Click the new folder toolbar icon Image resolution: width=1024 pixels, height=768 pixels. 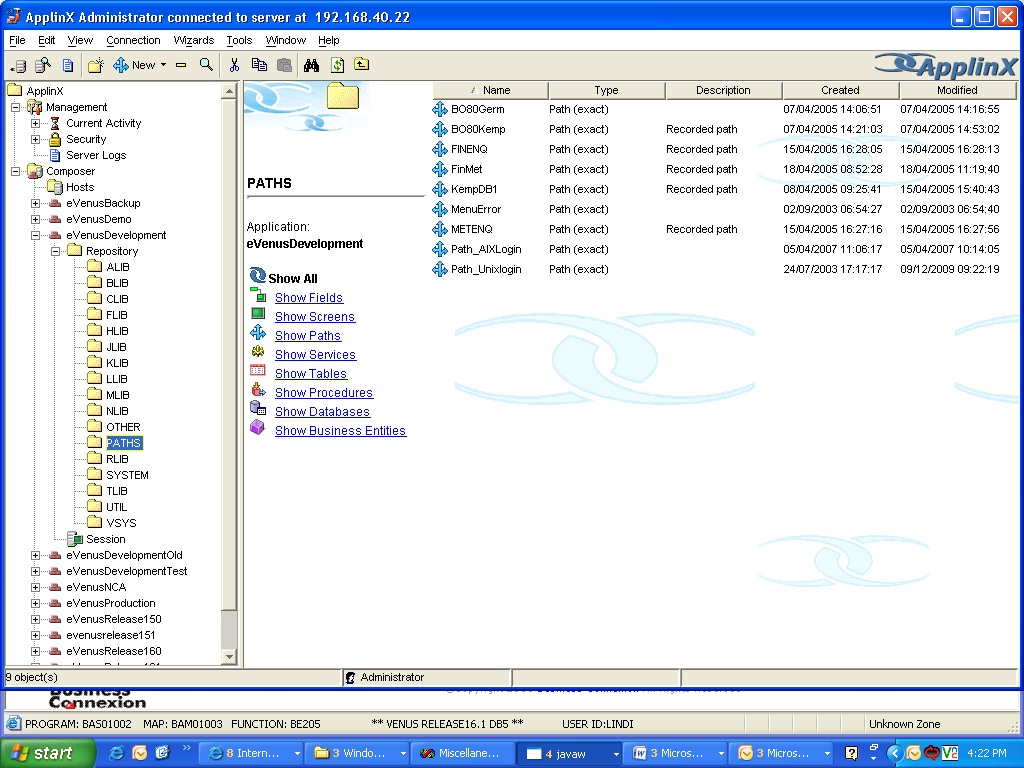coord(96,65)
